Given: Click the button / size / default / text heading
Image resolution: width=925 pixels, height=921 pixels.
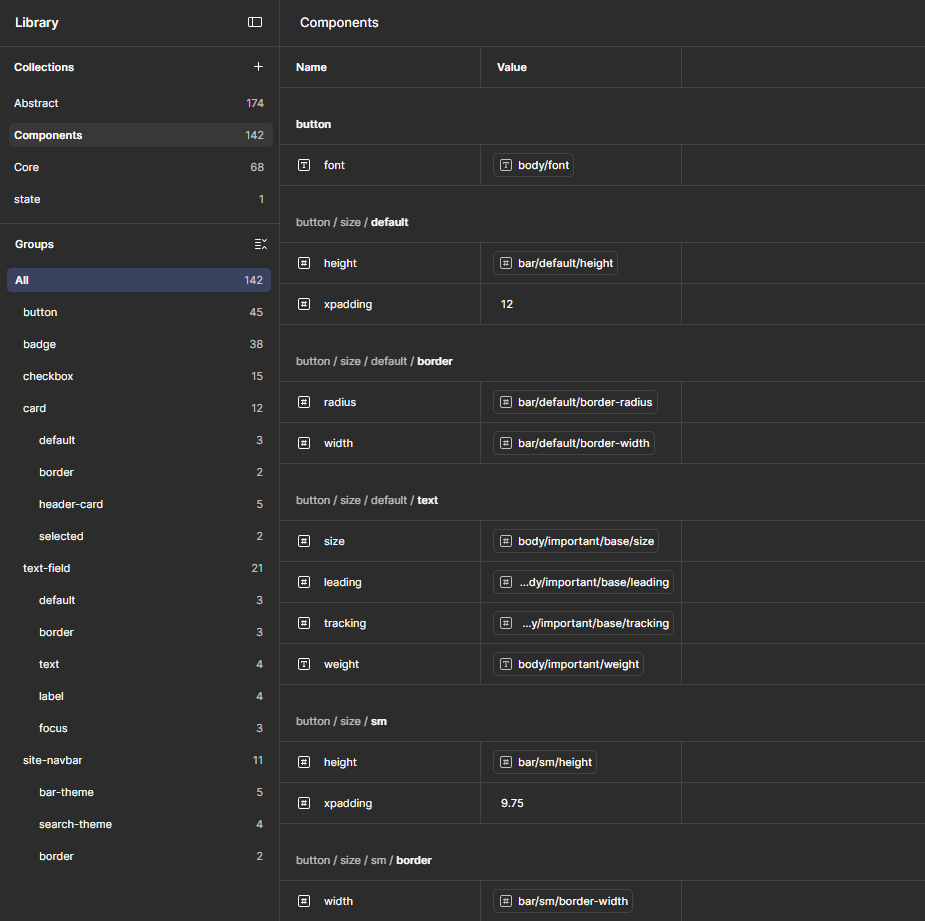Looking at the screenshot, I should pyautogui.click(x=367, y=500).
